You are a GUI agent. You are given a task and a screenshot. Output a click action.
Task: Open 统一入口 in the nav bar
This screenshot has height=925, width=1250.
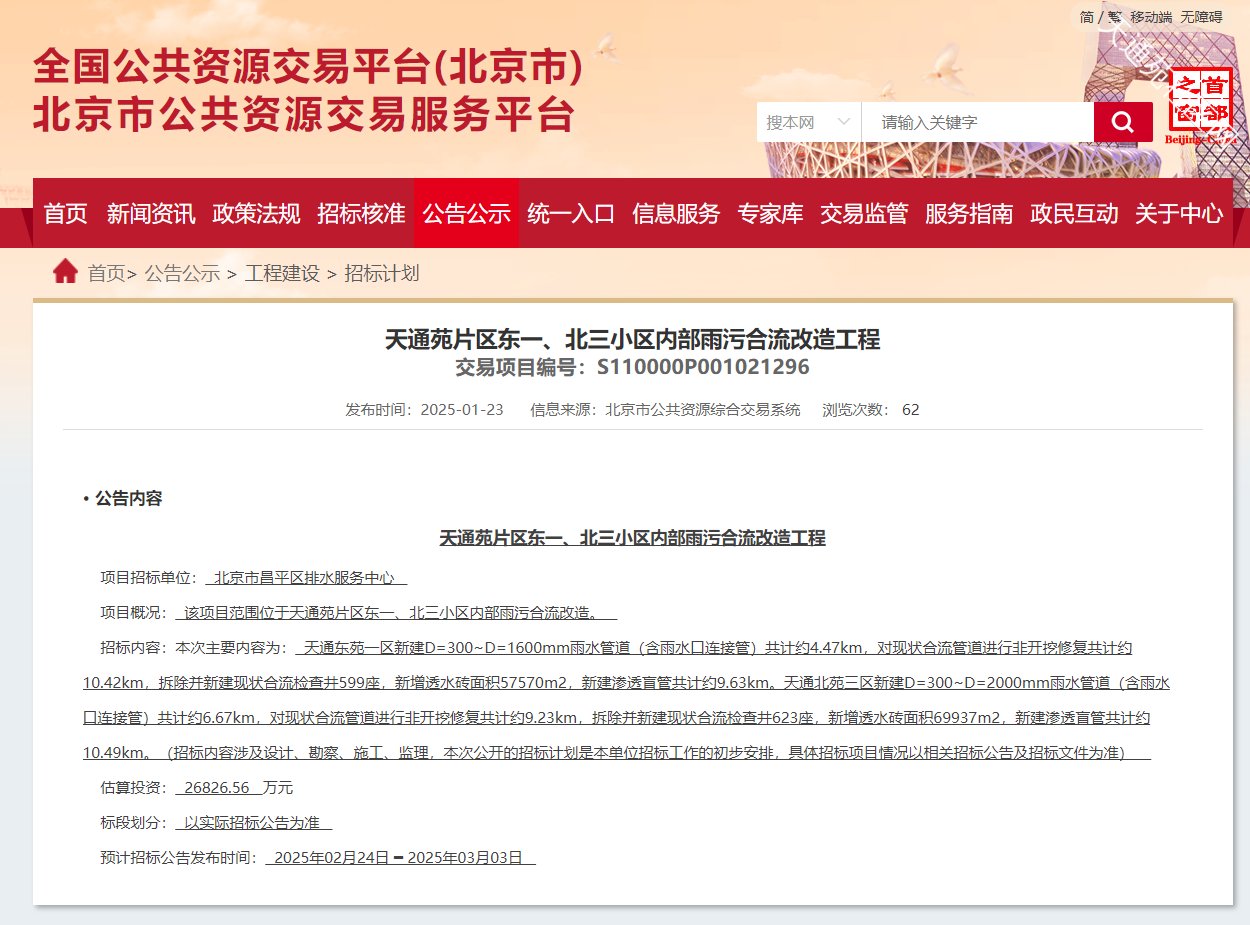coord(571,213)
